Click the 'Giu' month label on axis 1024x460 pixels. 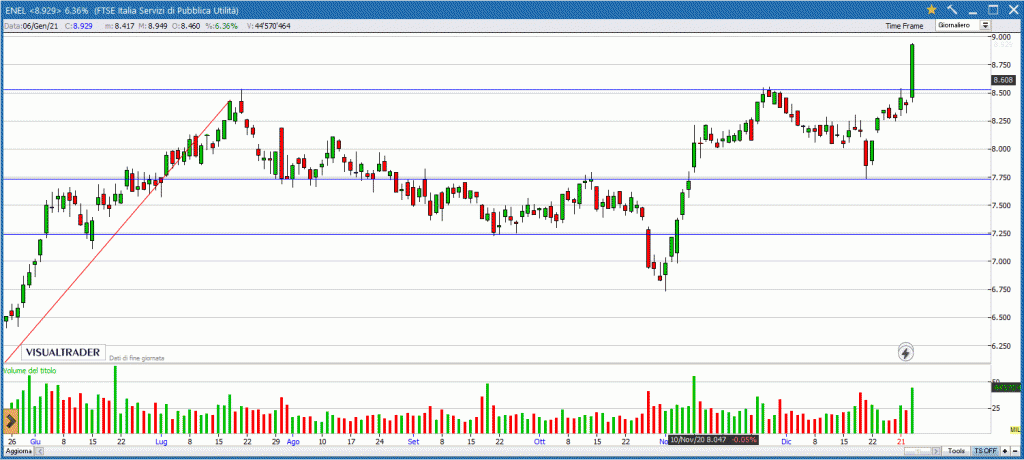tap(35, 441)
